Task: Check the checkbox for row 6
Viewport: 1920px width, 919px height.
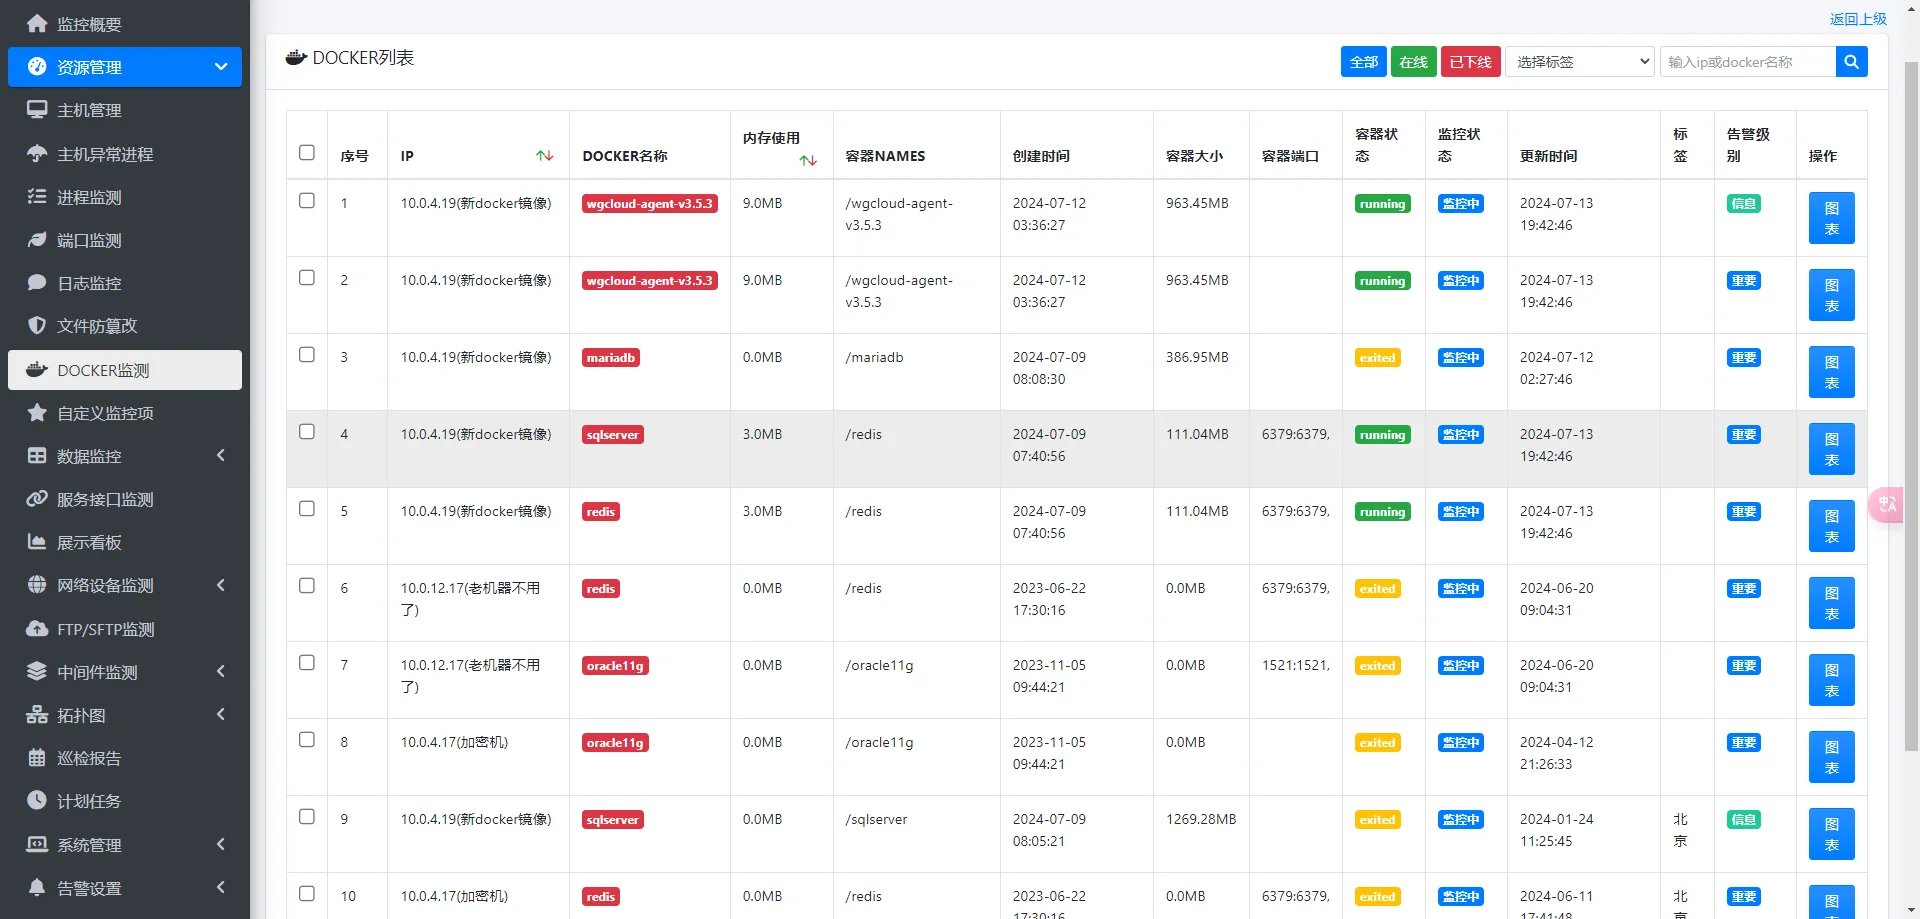Action: (x=307, y=585)
